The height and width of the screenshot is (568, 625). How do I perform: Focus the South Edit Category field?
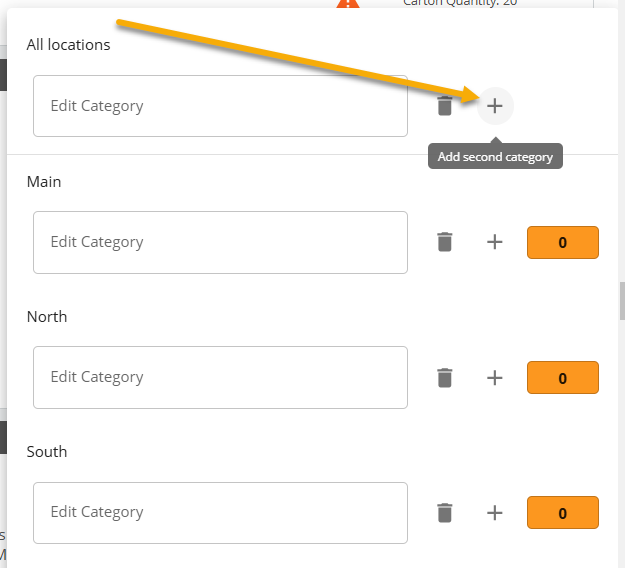(x=220, y=512)
